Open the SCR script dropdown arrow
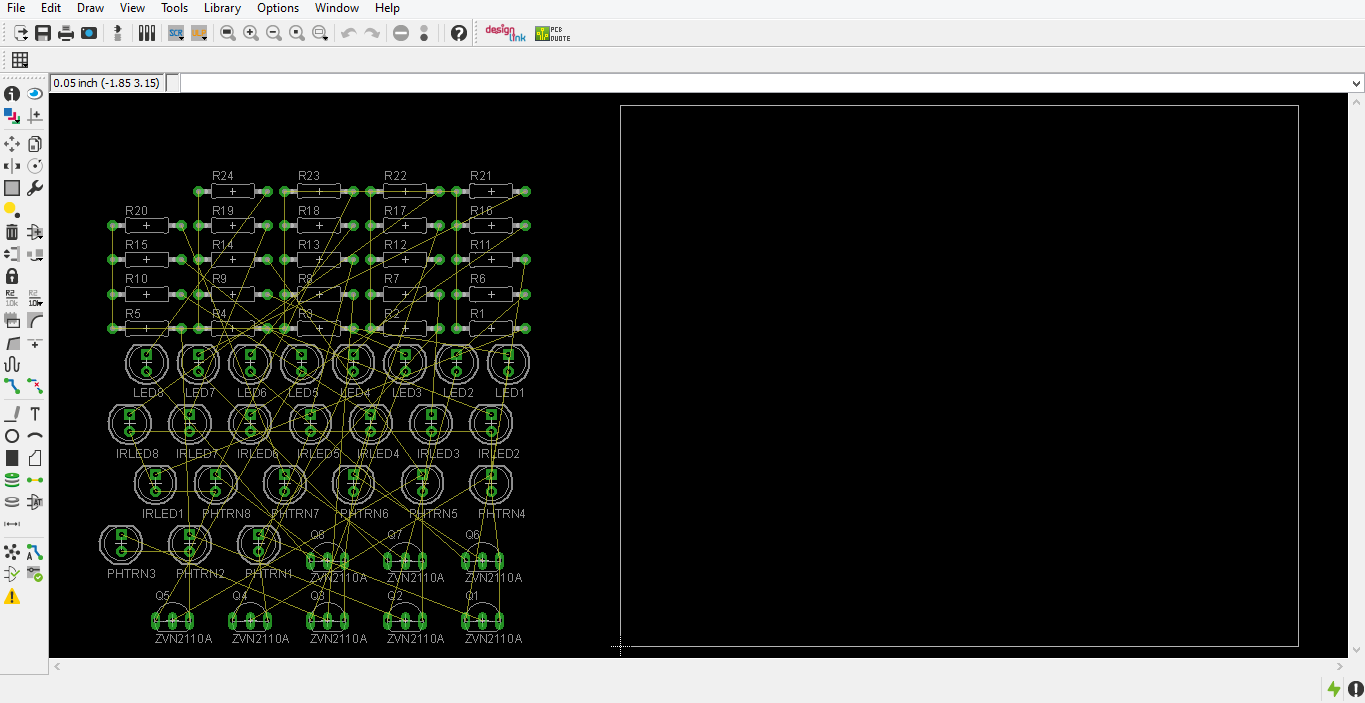1365x703 pixels. 179,38
